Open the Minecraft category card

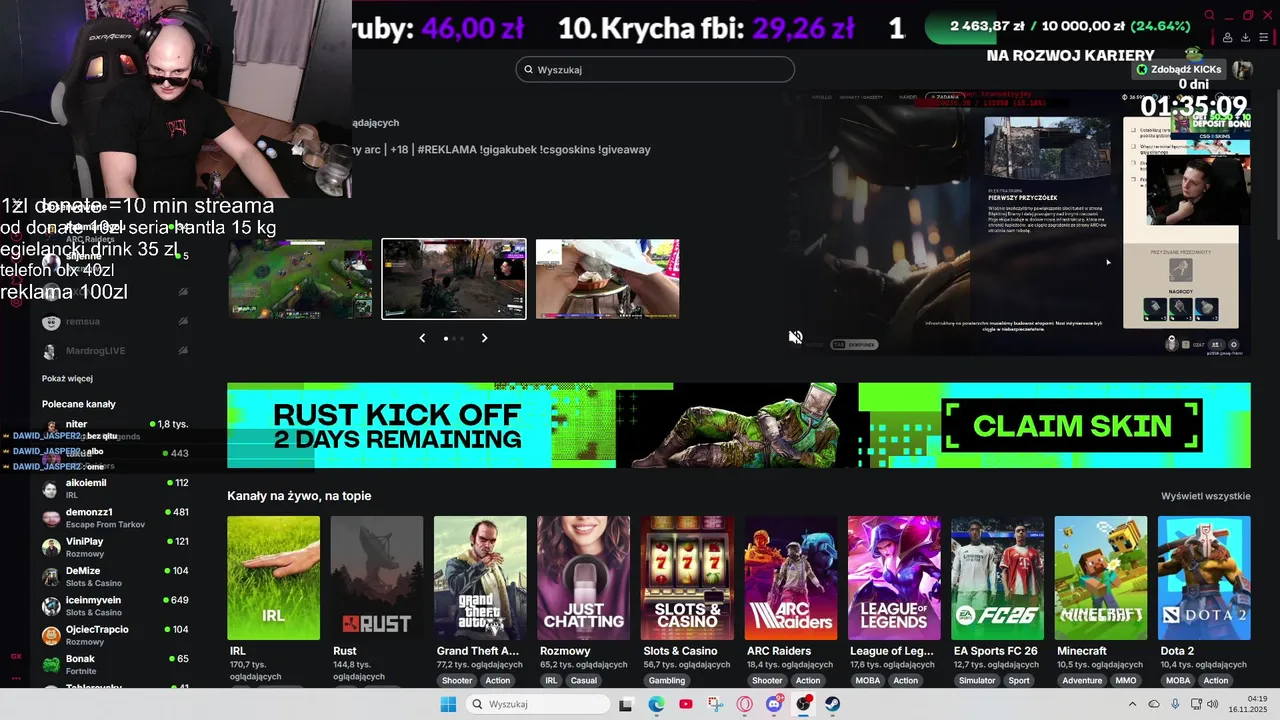tap(1101, 578)
